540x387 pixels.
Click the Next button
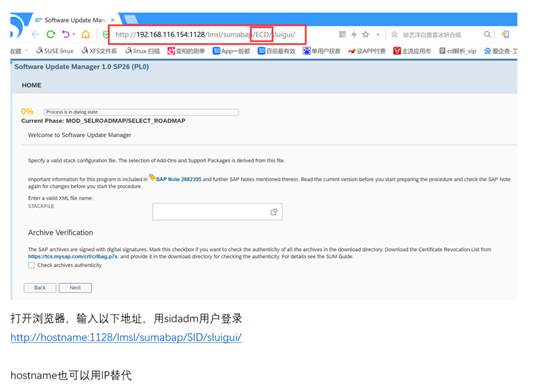point(75,287)
